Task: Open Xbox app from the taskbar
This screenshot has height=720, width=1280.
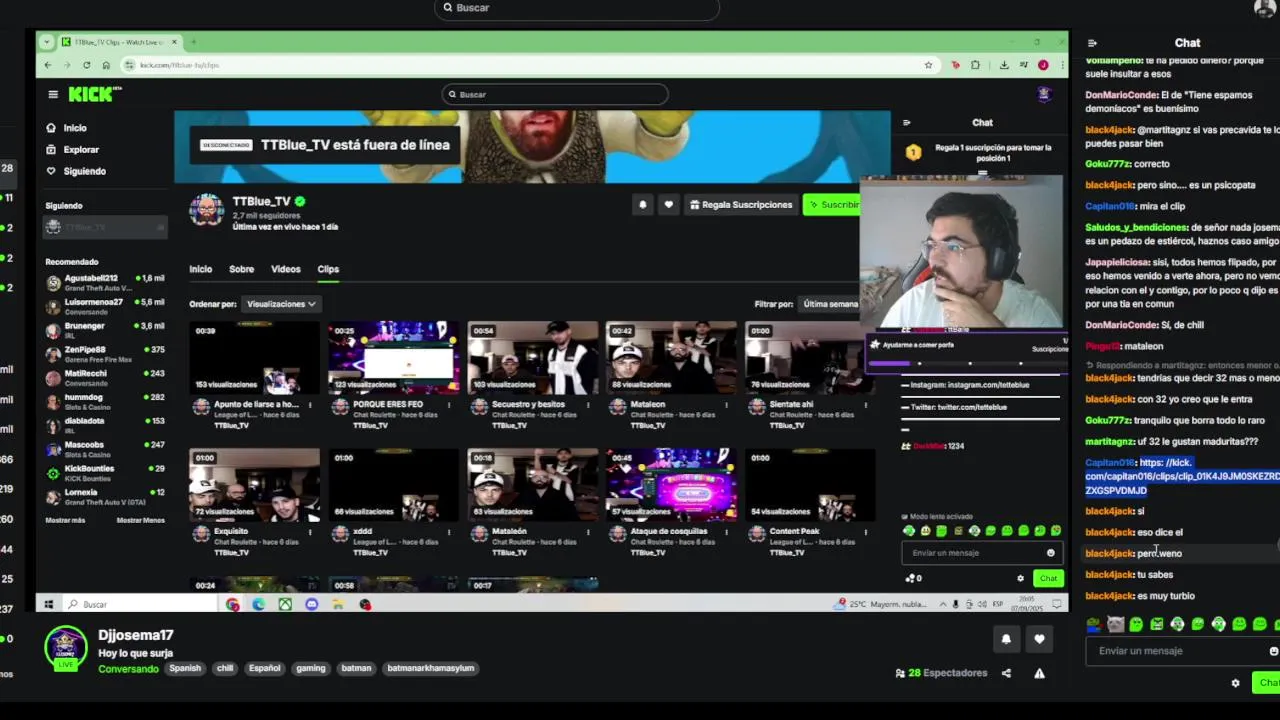Action: click(285, 604)
